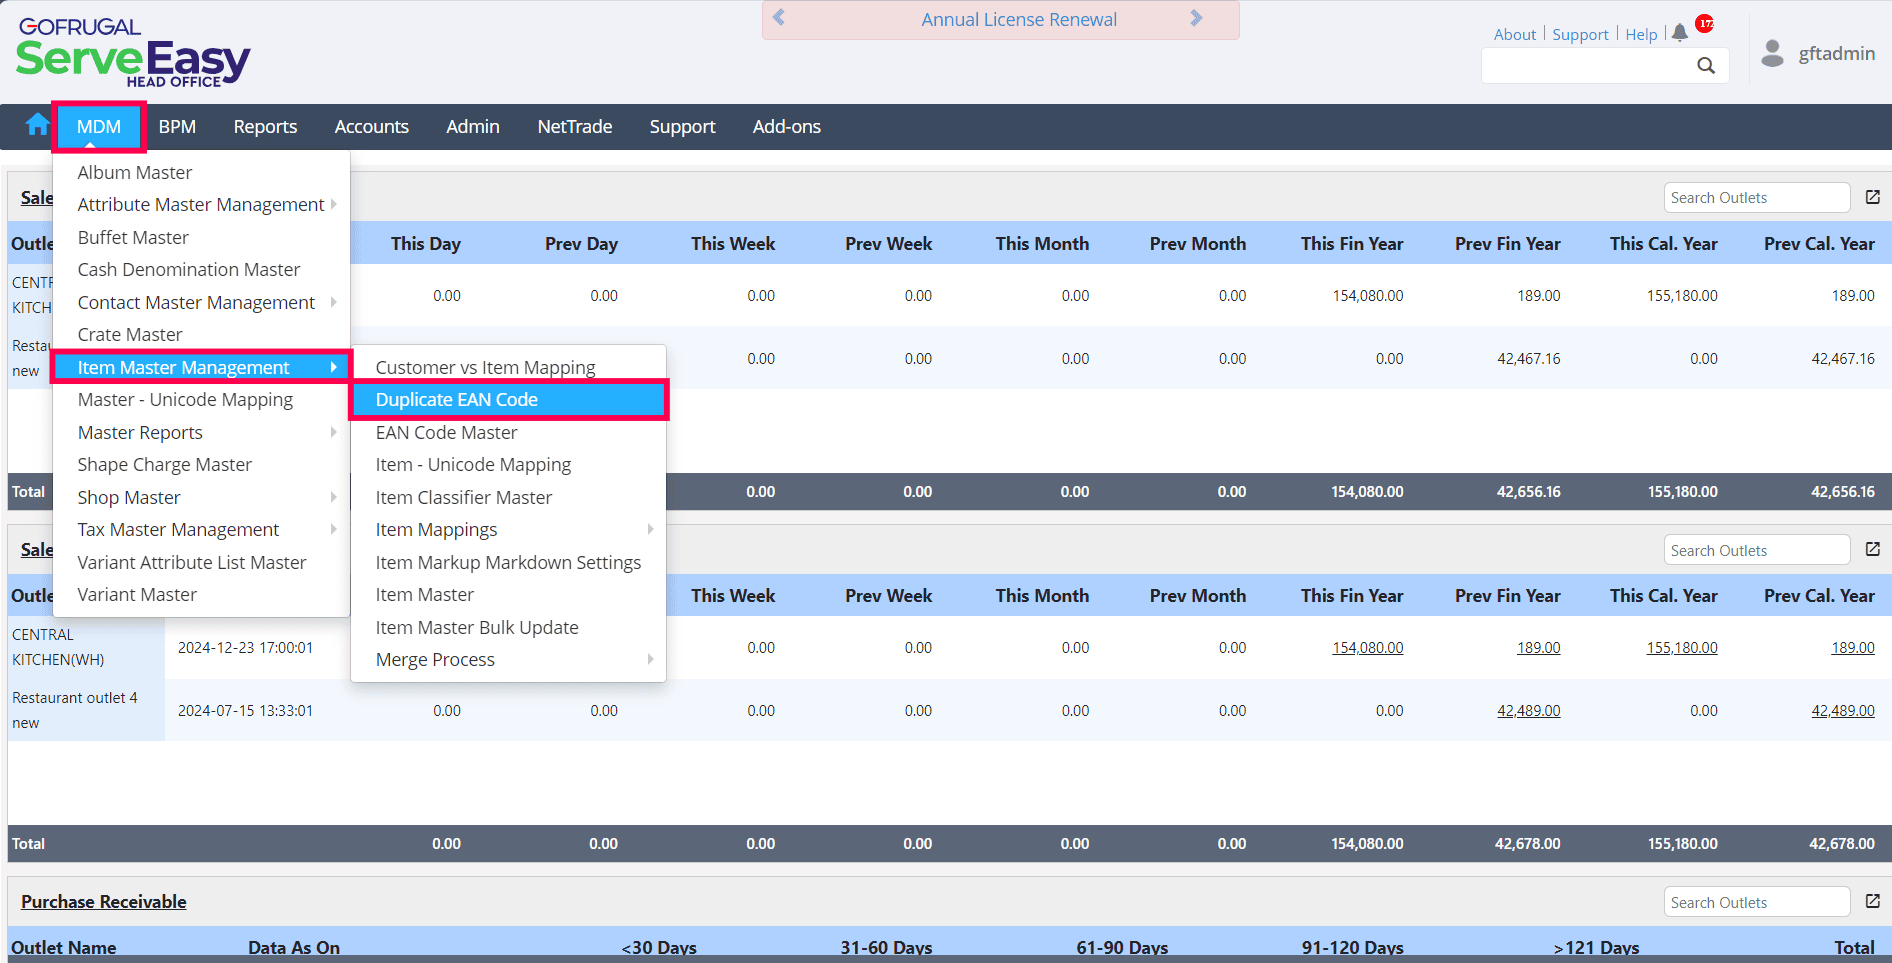1892x963 pixels.
Task: Click the Help link
Action: coord(1641,34)
